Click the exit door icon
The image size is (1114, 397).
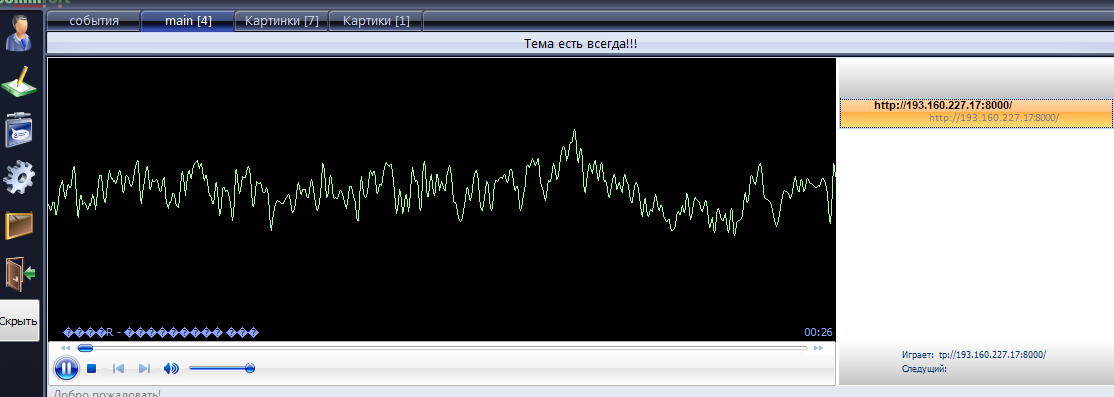pyautogui.click(x=19, y=274)
